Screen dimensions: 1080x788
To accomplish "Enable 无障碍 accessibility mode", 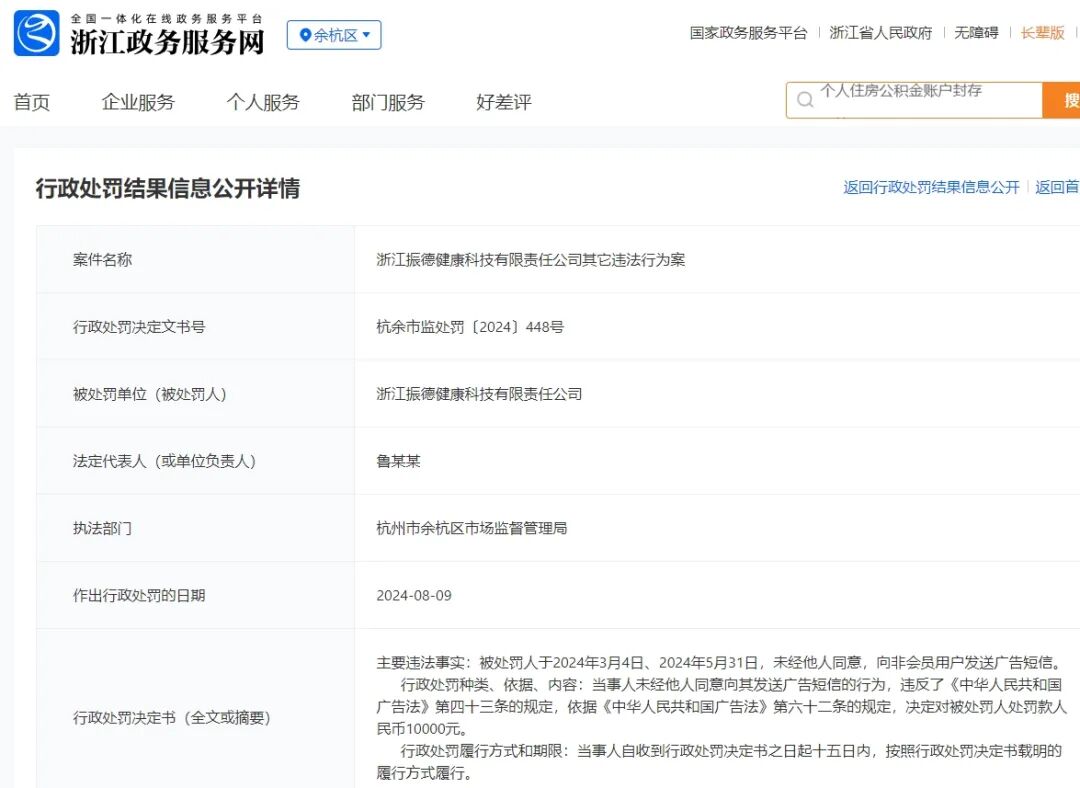I will click(976, 33).
